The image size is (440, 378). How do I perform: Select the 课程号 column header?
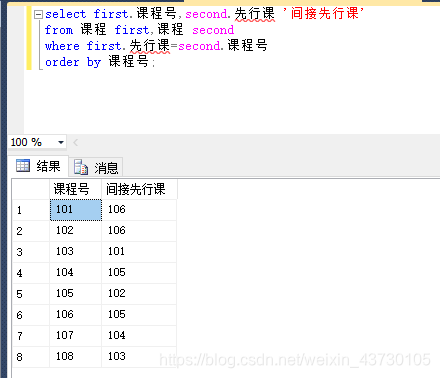[76, 189]
